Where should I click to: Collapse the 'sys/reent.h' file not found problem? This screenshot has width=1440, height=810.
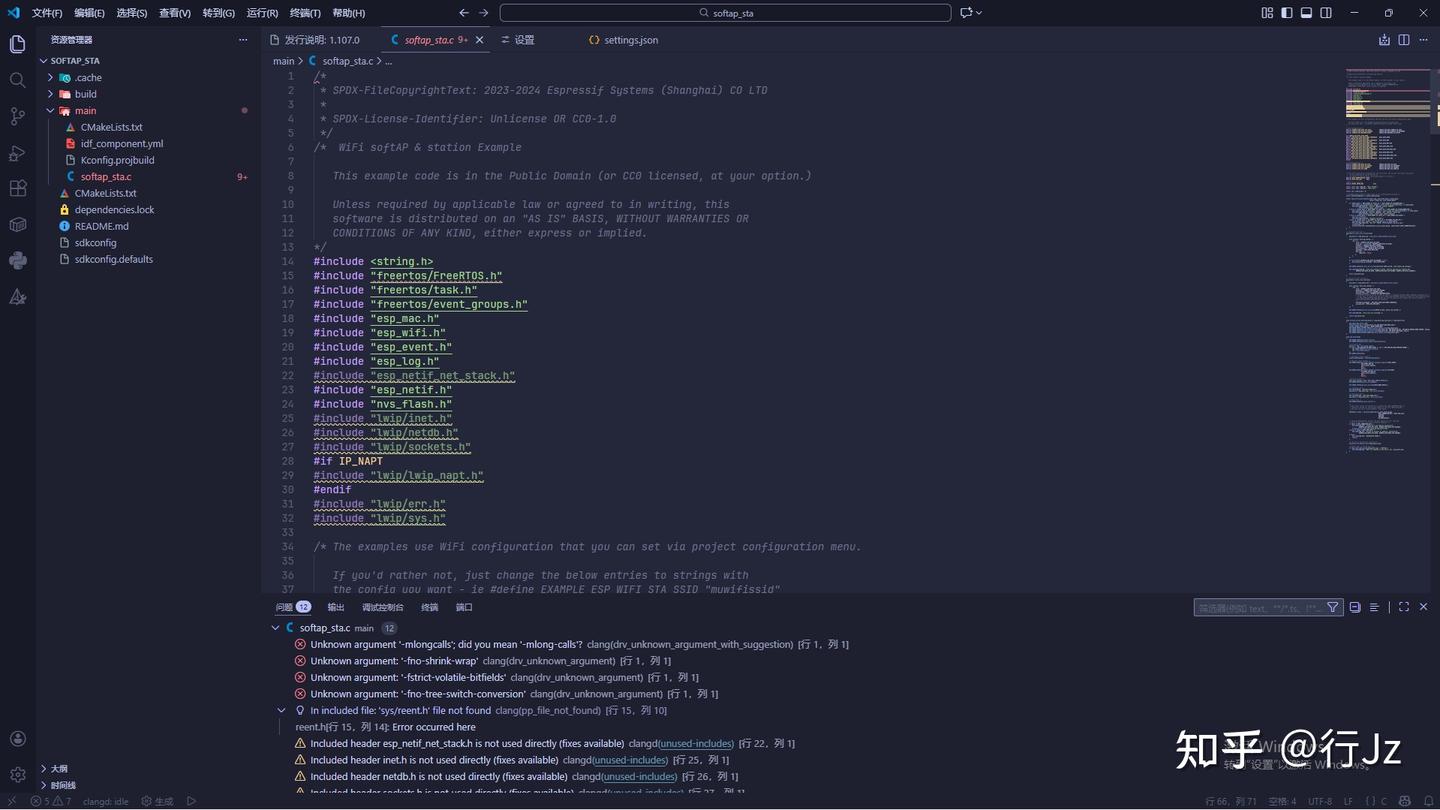[281, 711]
